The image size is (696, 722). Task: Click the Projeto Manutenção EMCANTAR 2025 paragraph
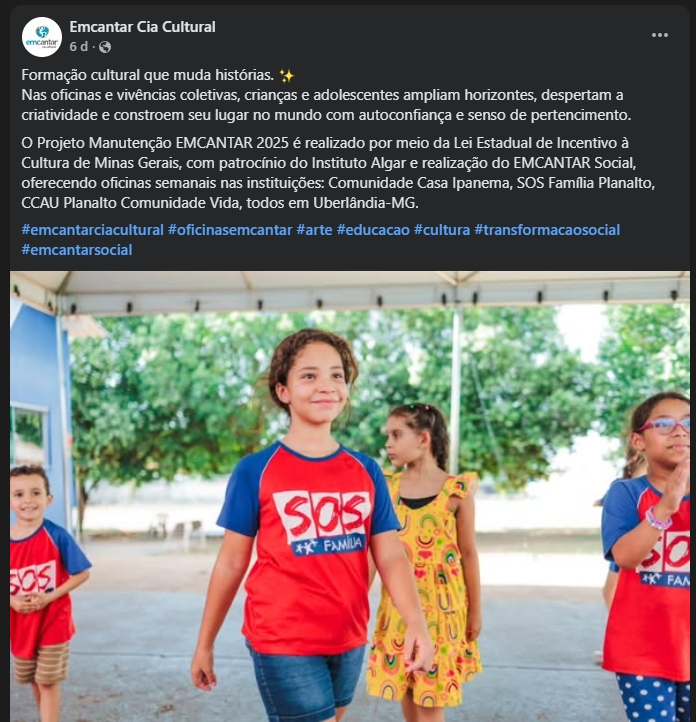(338, 173)
